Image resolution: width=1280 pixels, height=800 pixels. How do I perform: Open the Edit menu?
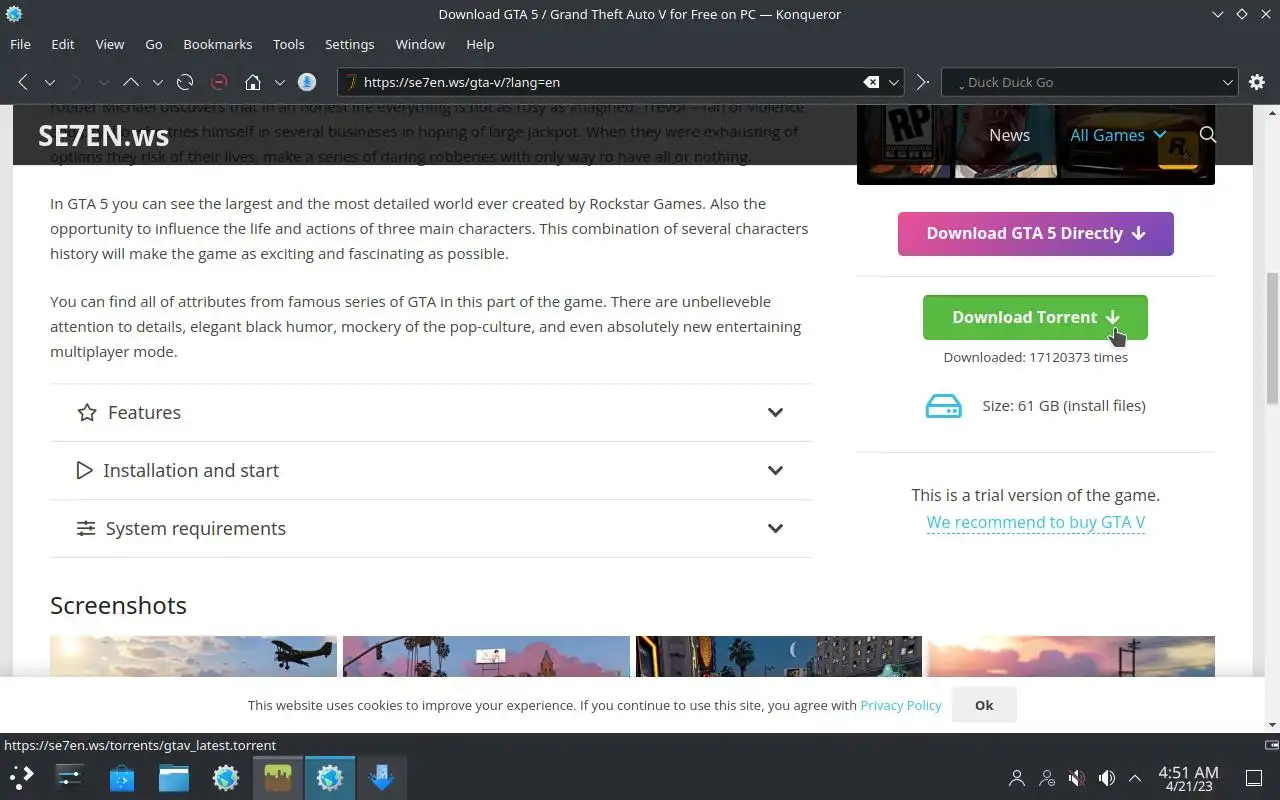tap(63, 44)
